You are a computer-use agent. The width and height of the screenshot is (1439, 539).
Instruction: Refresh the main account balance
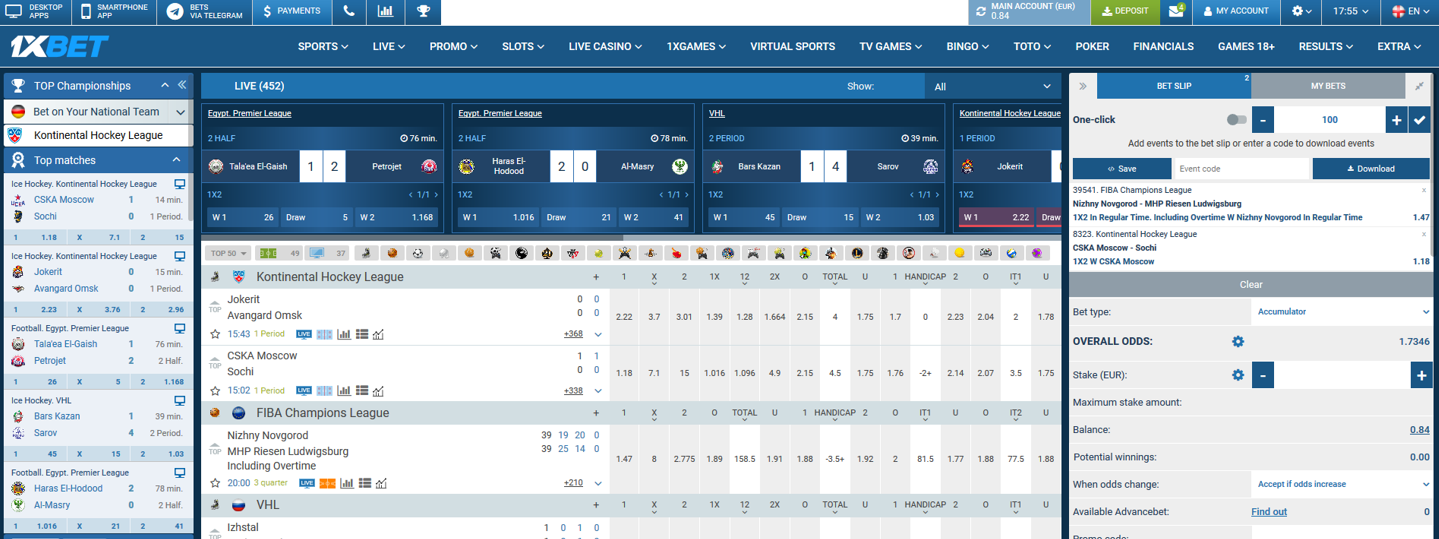tap(981, 12)
